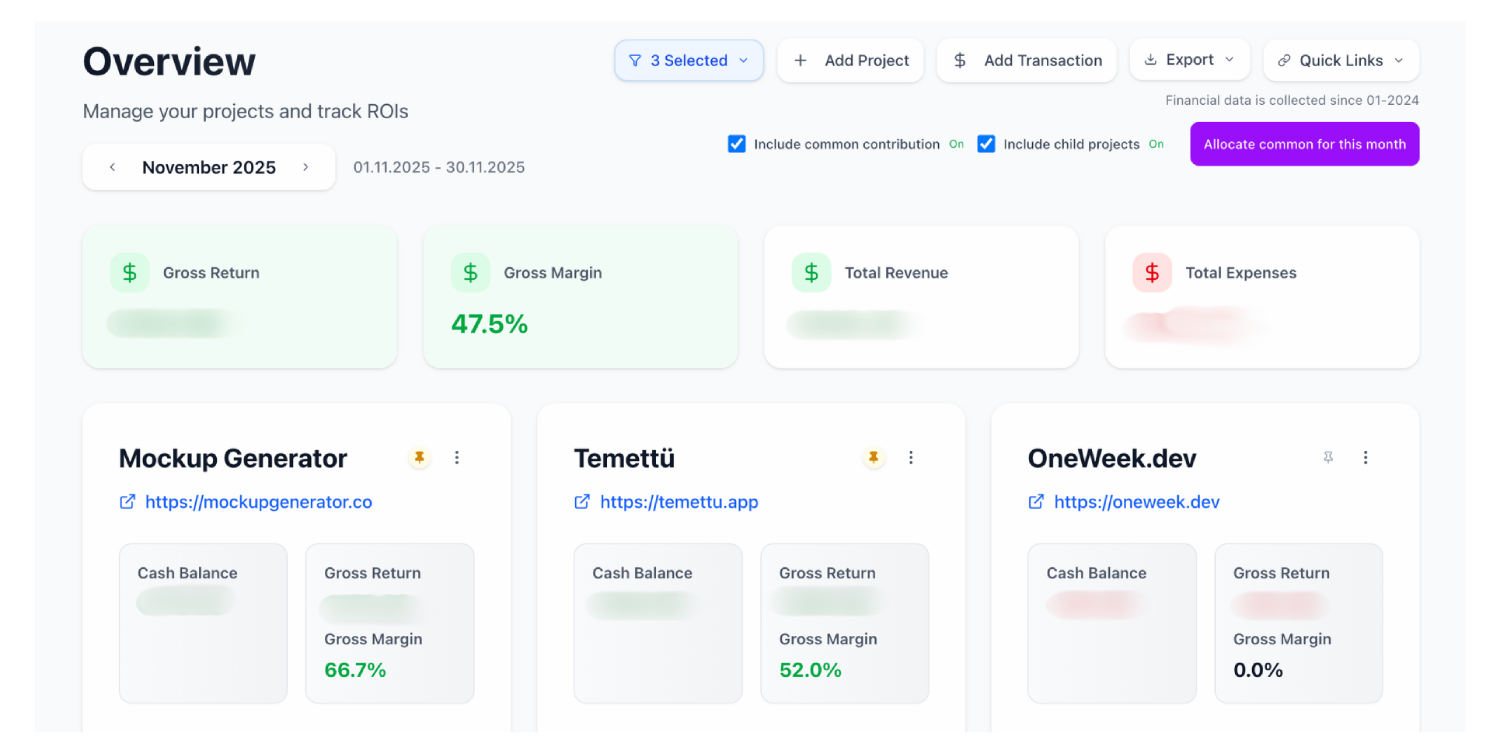Viewport: 1500px width, 754px height.
Task: Open the three-dot menu on OneWeek.dev card
Action: (x=1366, y=458)
